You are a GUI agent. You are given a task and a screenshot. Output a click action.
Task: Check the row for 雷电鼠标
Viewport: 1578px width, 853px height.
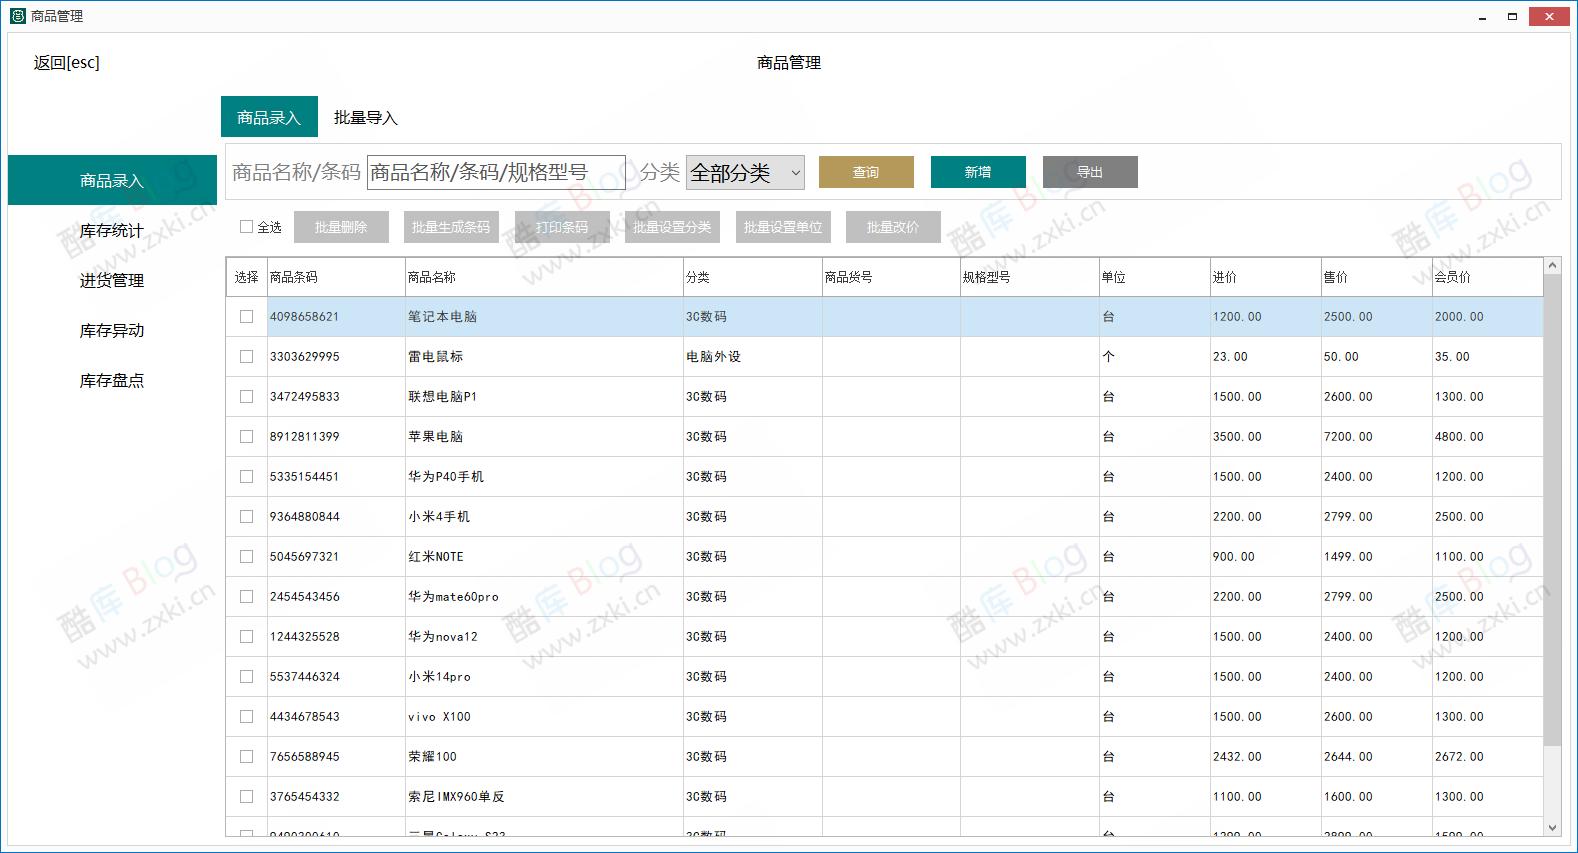246,357
